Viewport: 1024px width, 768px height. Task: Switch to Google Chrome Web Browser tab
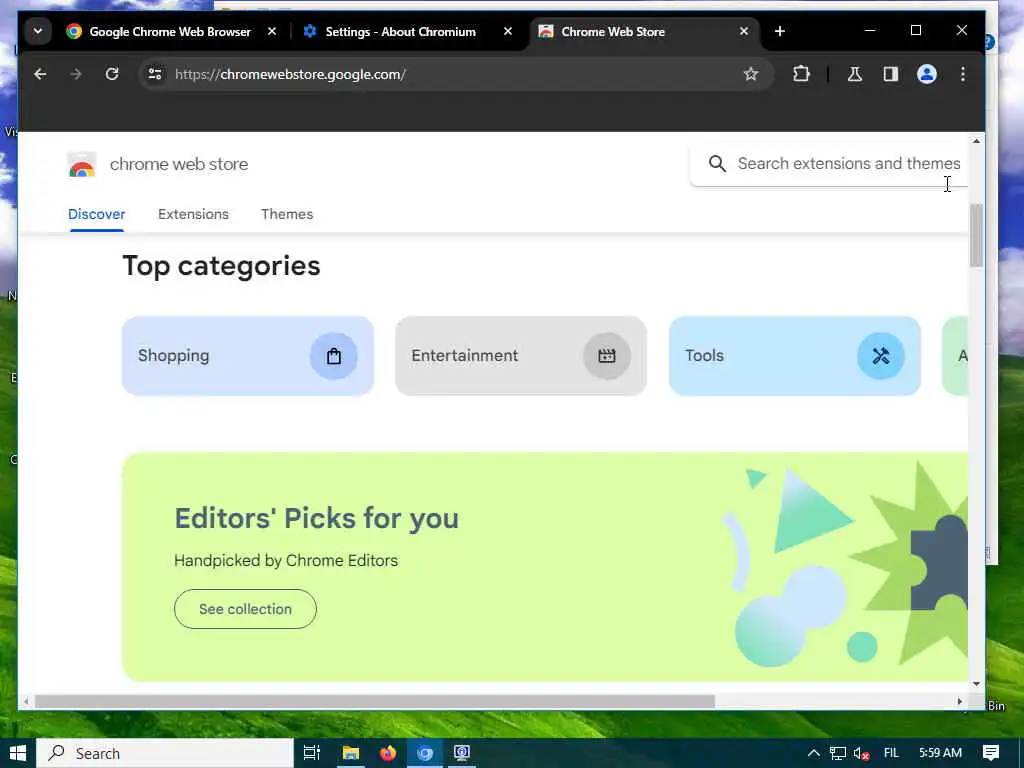tap(171, 31)
